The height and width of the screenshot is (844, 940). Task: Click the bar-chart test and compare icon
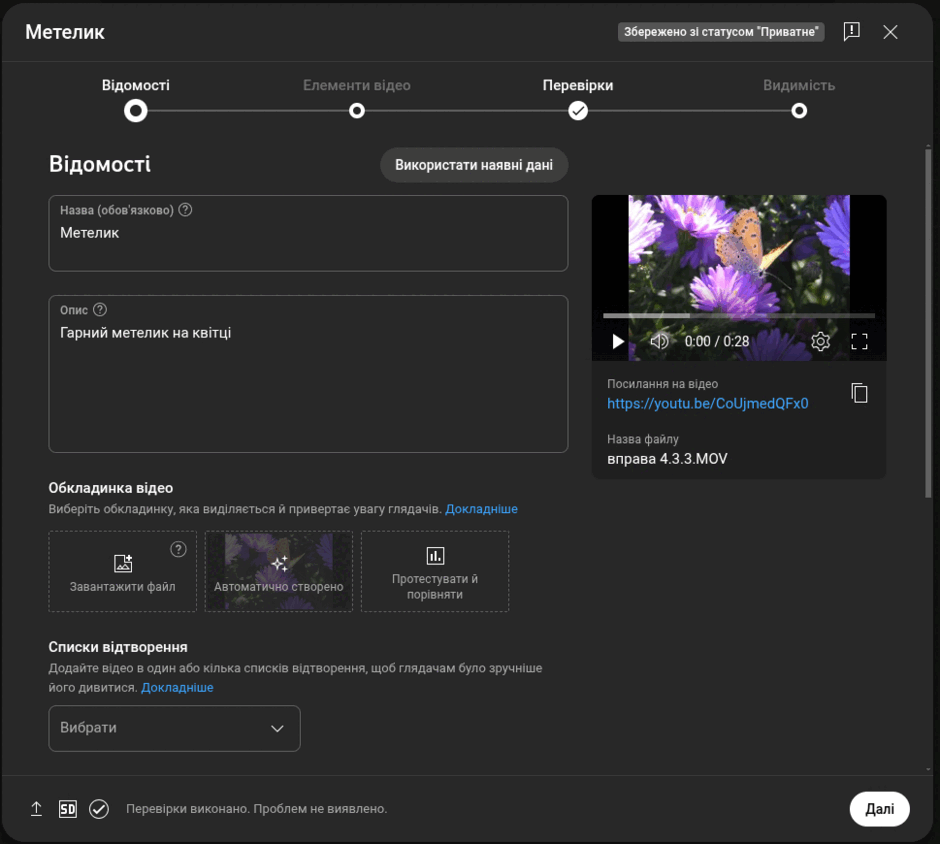(x=435, y=556)
